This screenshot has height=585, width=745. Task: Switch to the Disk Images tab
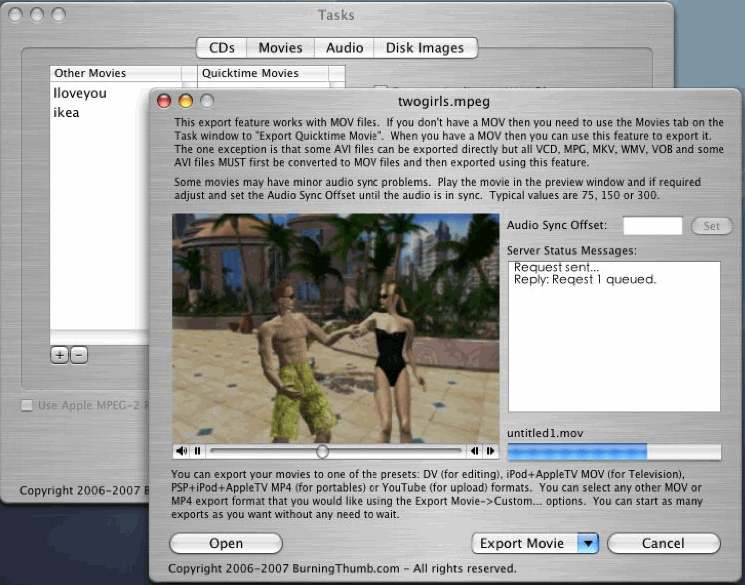pyautogui.click(x=425, y=47)
